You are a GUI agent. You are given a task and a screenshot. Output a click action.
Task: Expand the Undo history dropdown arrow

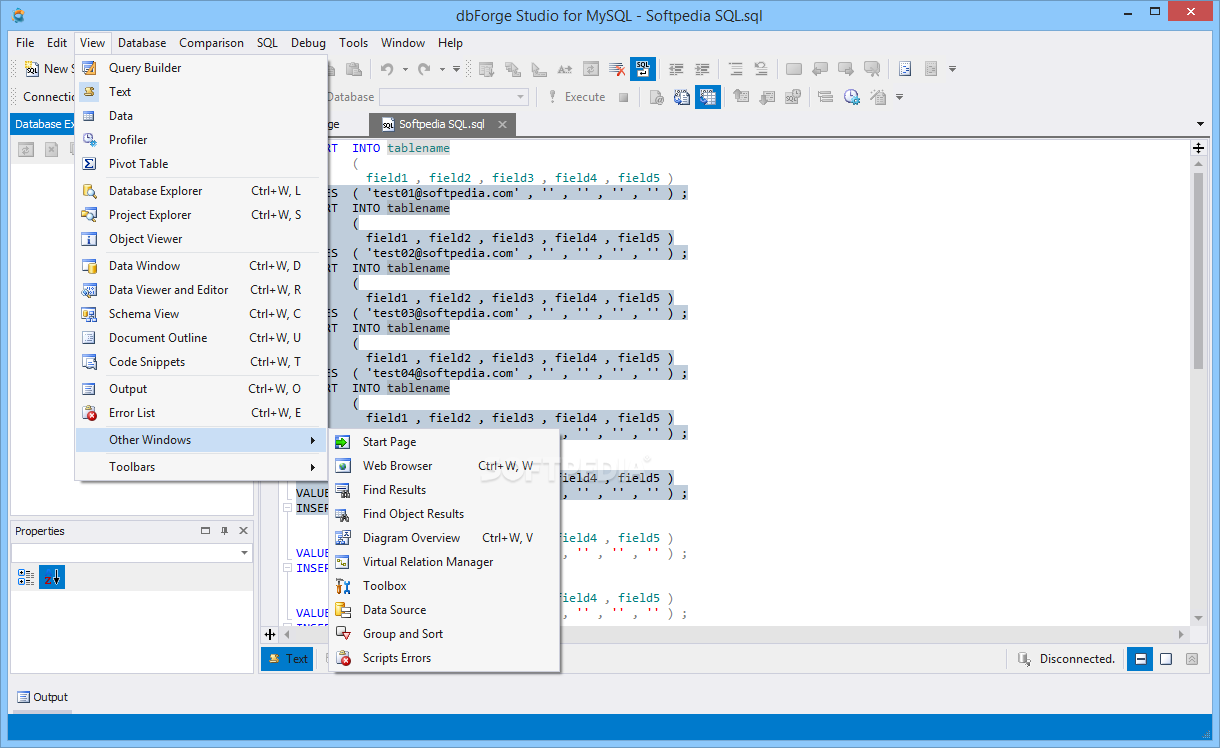[x=405, y=69]
